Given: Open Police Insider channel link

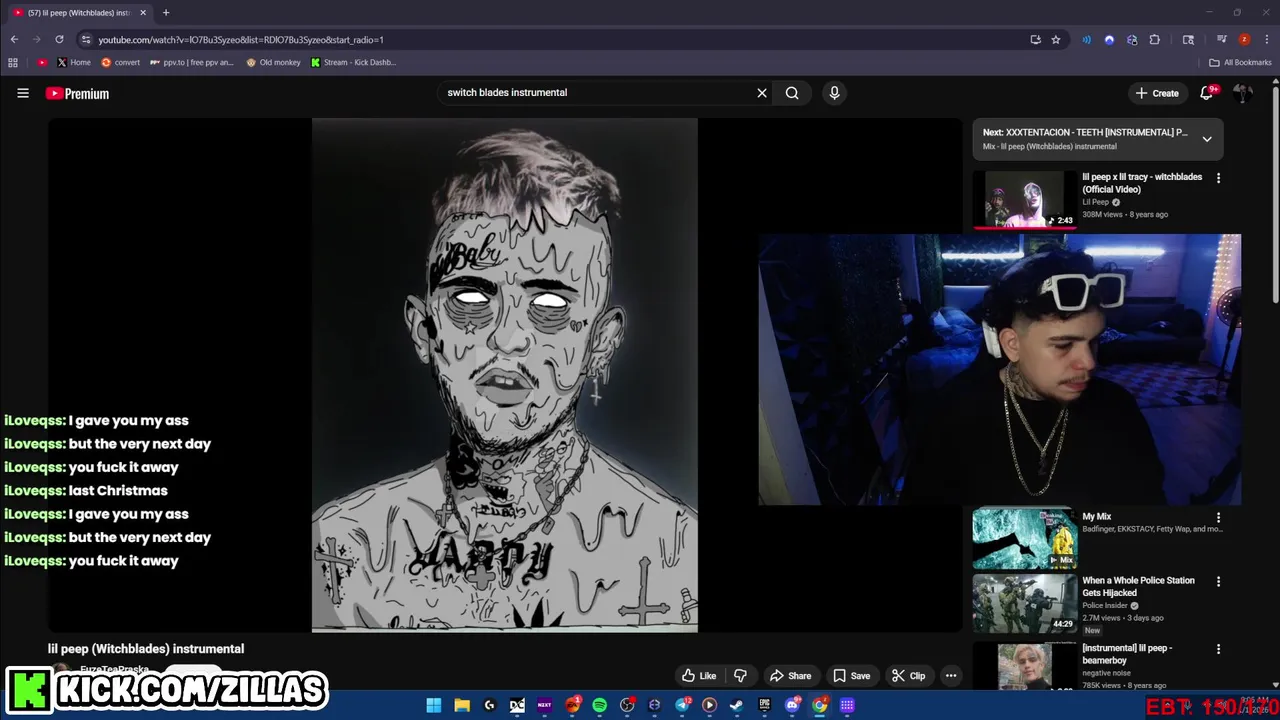Looking at the screenshot, I should [x=1105, y=606].
